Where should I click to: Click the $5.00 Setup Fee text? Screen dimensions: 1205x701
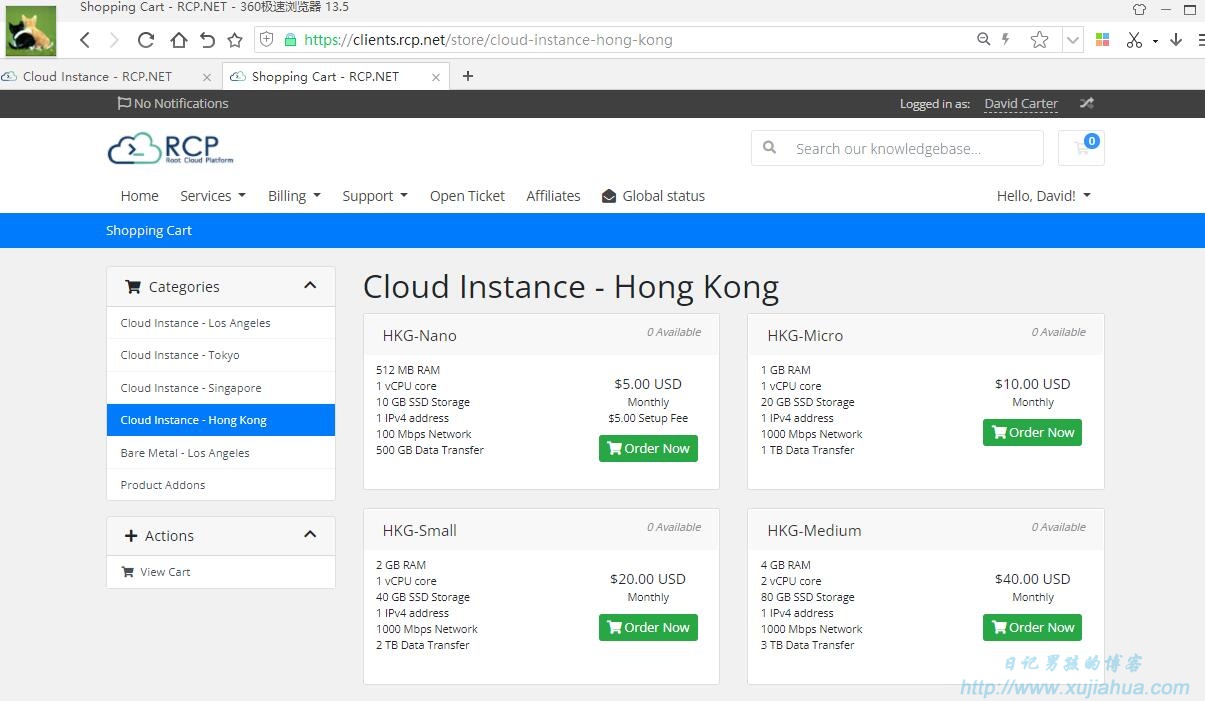[x=648, y=418]
